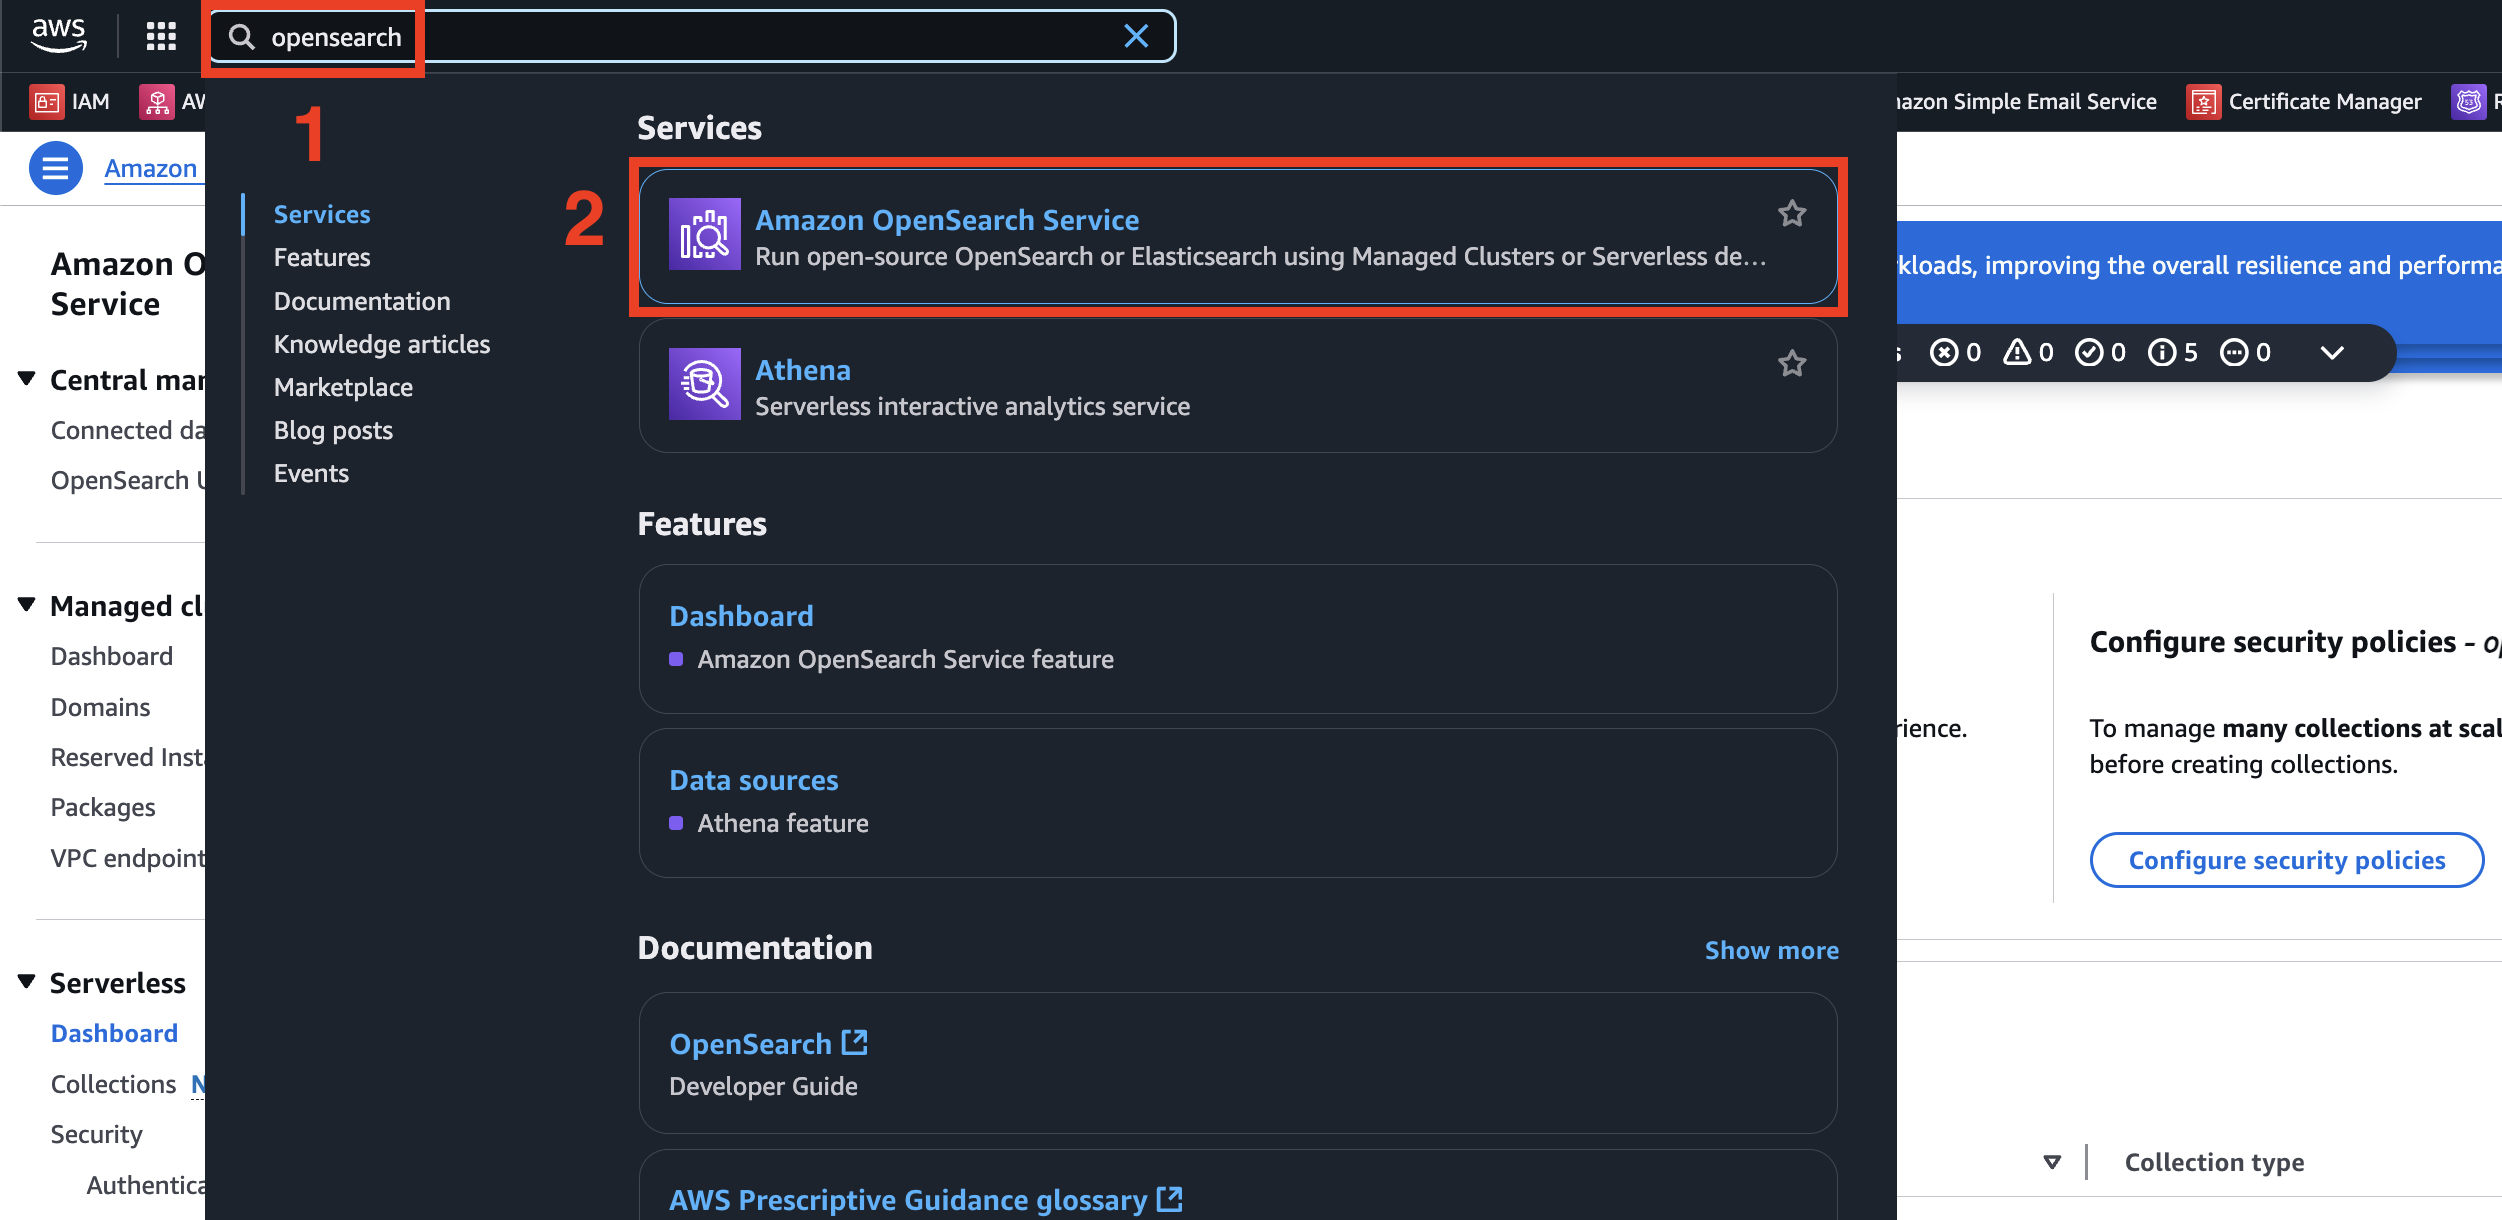
Task: Open the Authentication sidebar item
Action: tap(145, 1185)
